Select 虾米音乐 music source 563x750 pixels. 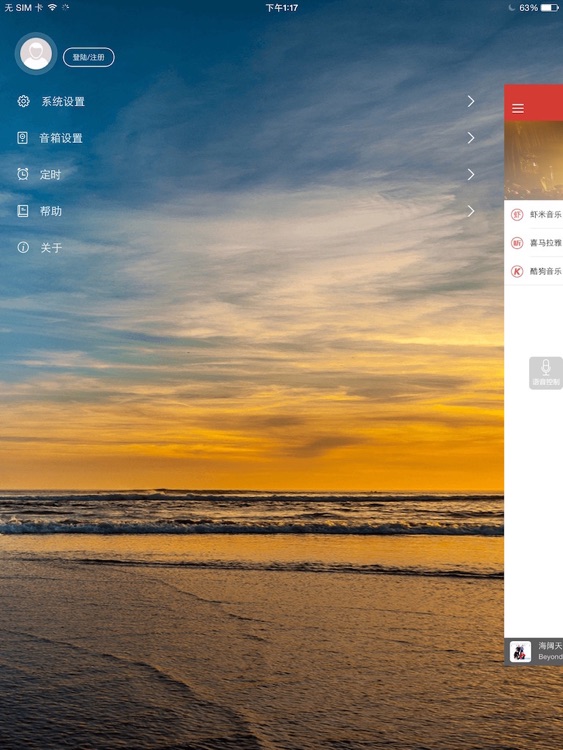534,214
